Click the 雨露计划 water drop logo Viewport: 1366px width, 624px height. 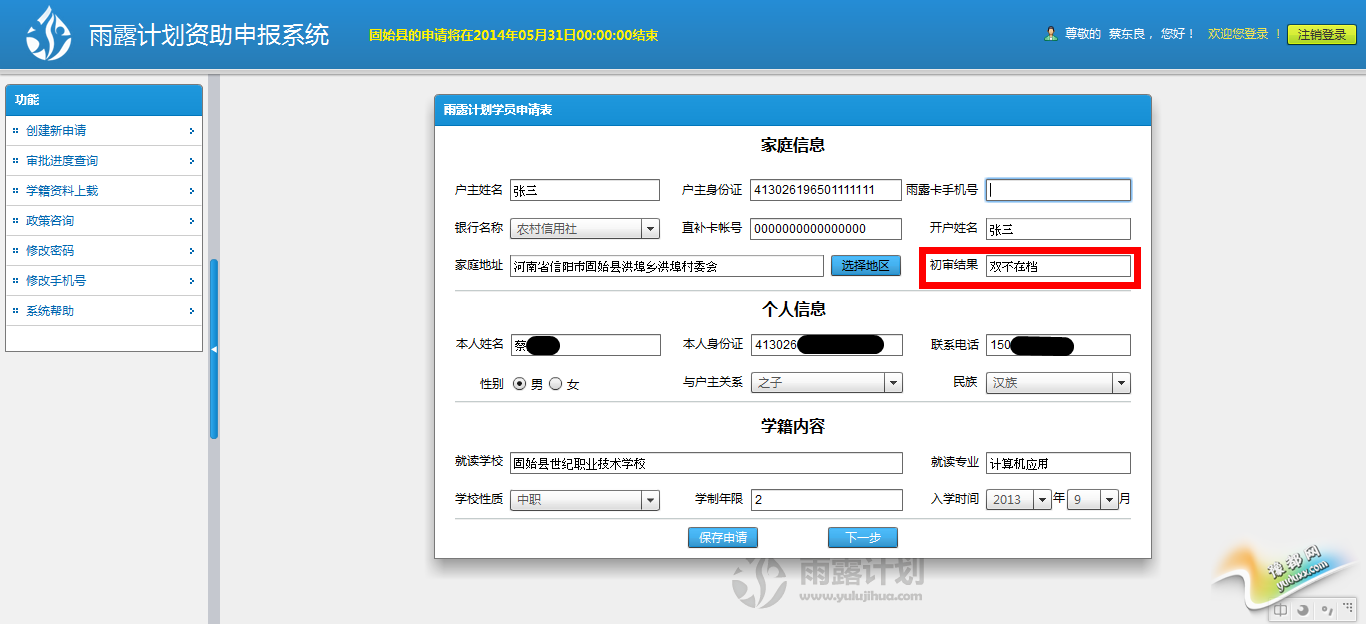pos(49,34)
